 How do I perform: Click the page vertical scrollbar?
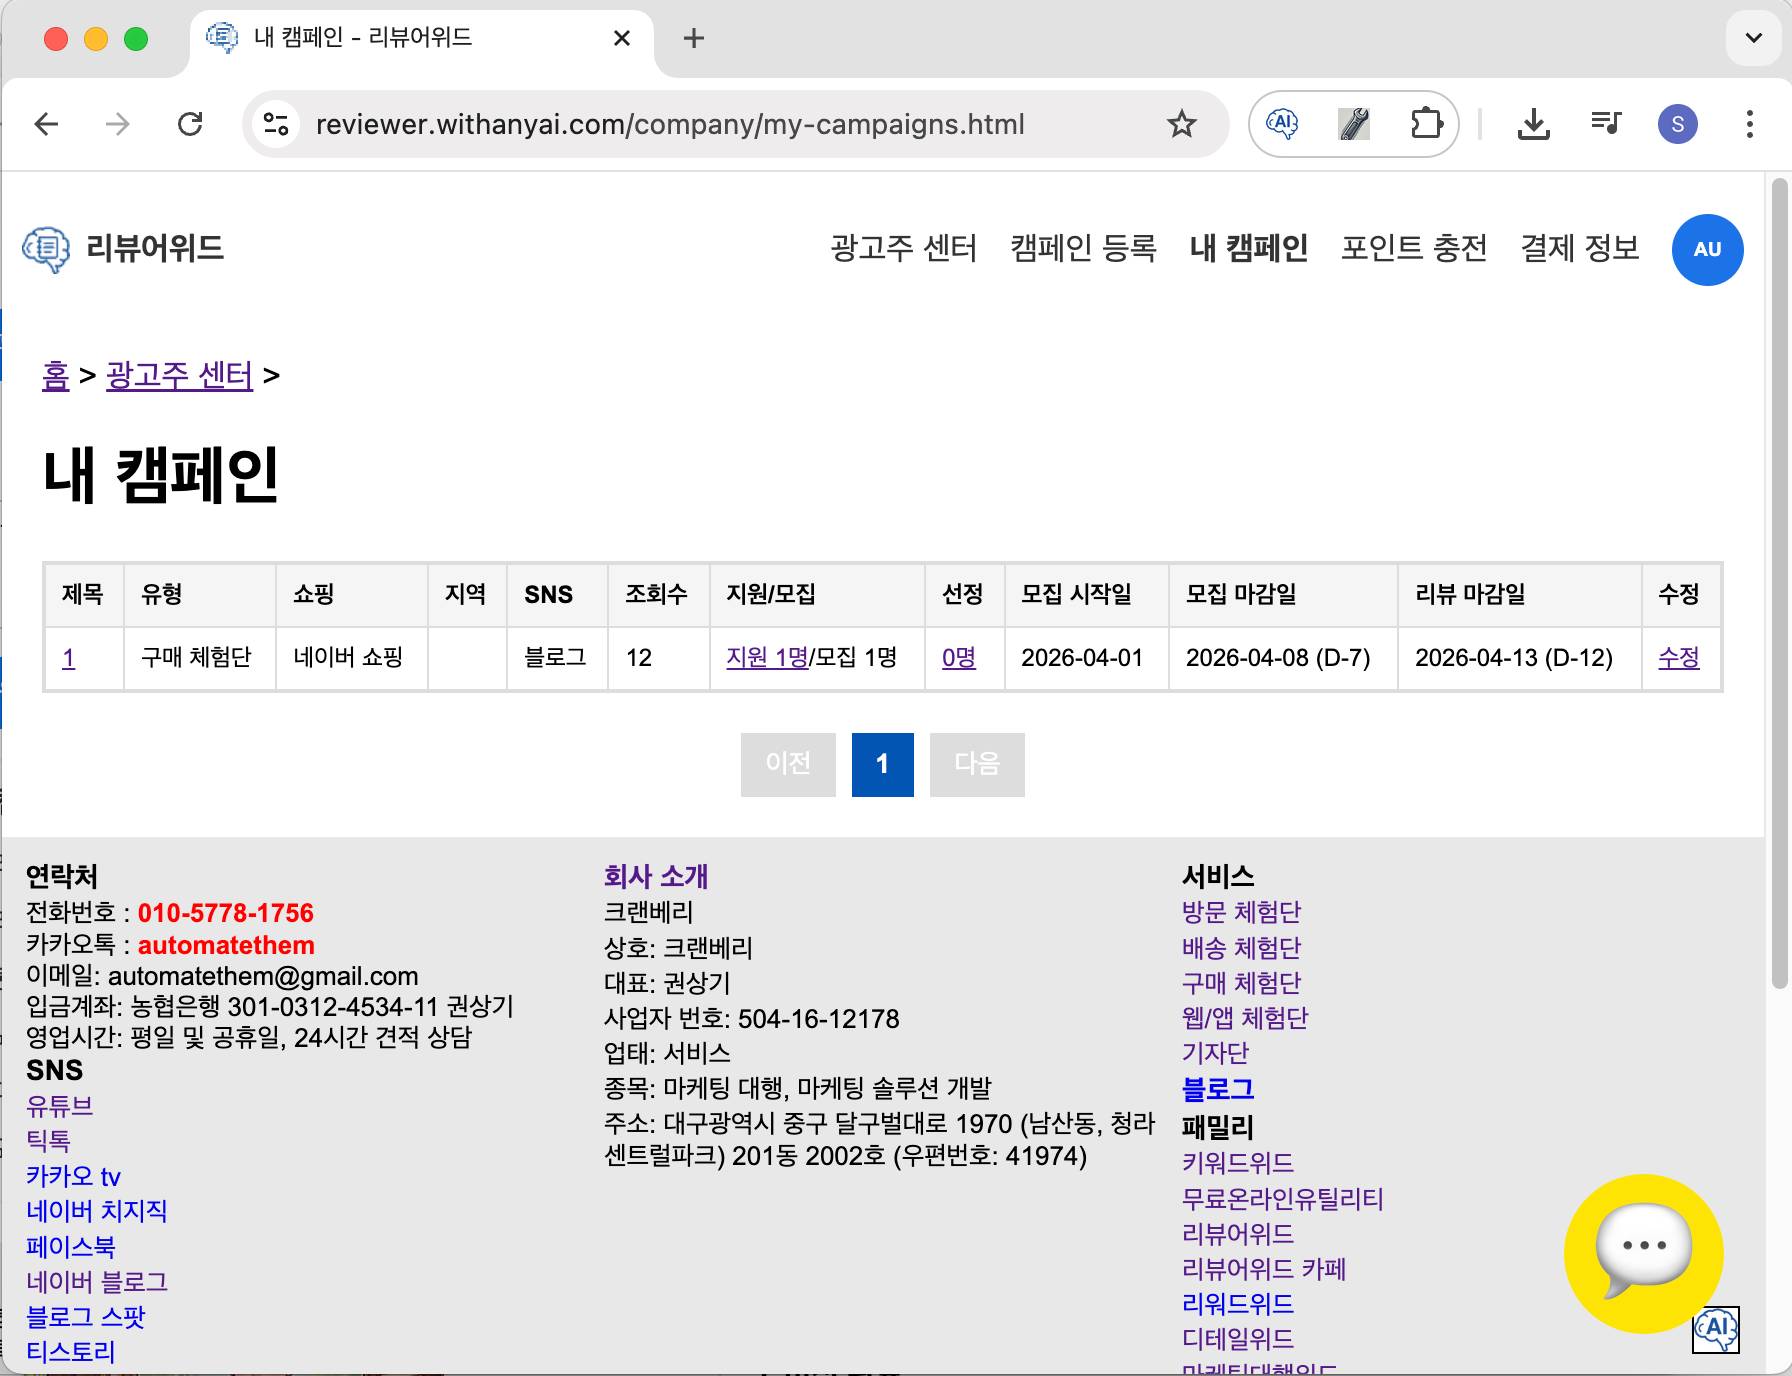[1778, 580]
